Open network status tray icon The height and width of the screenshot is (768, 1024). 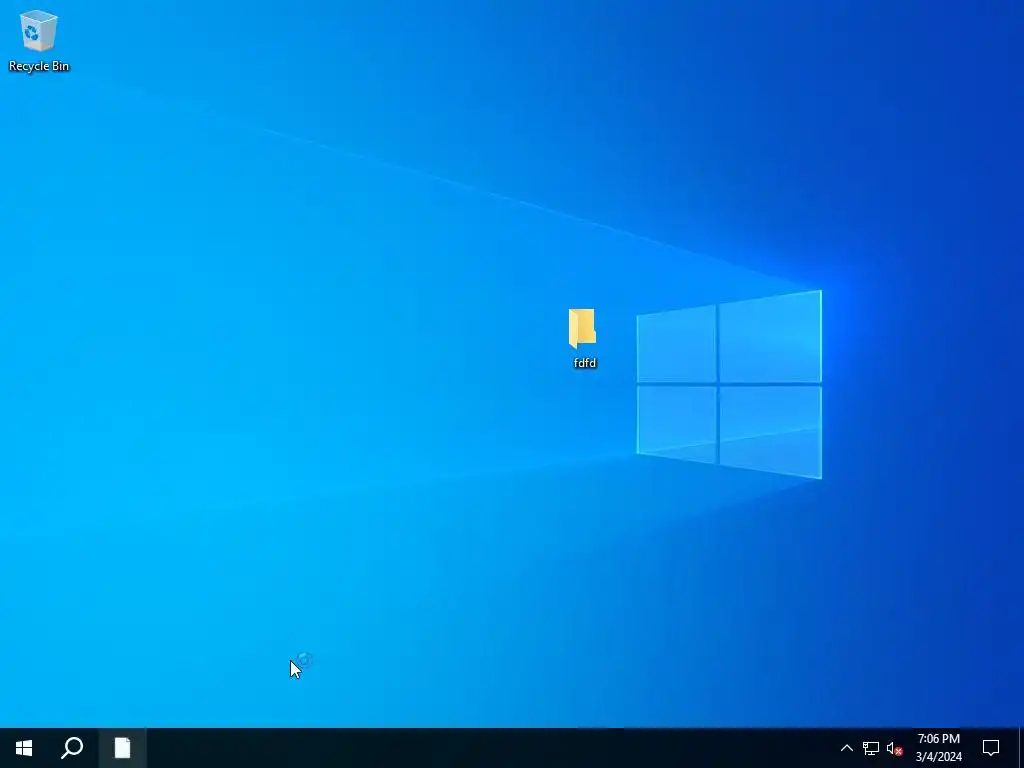coord(871,748)
